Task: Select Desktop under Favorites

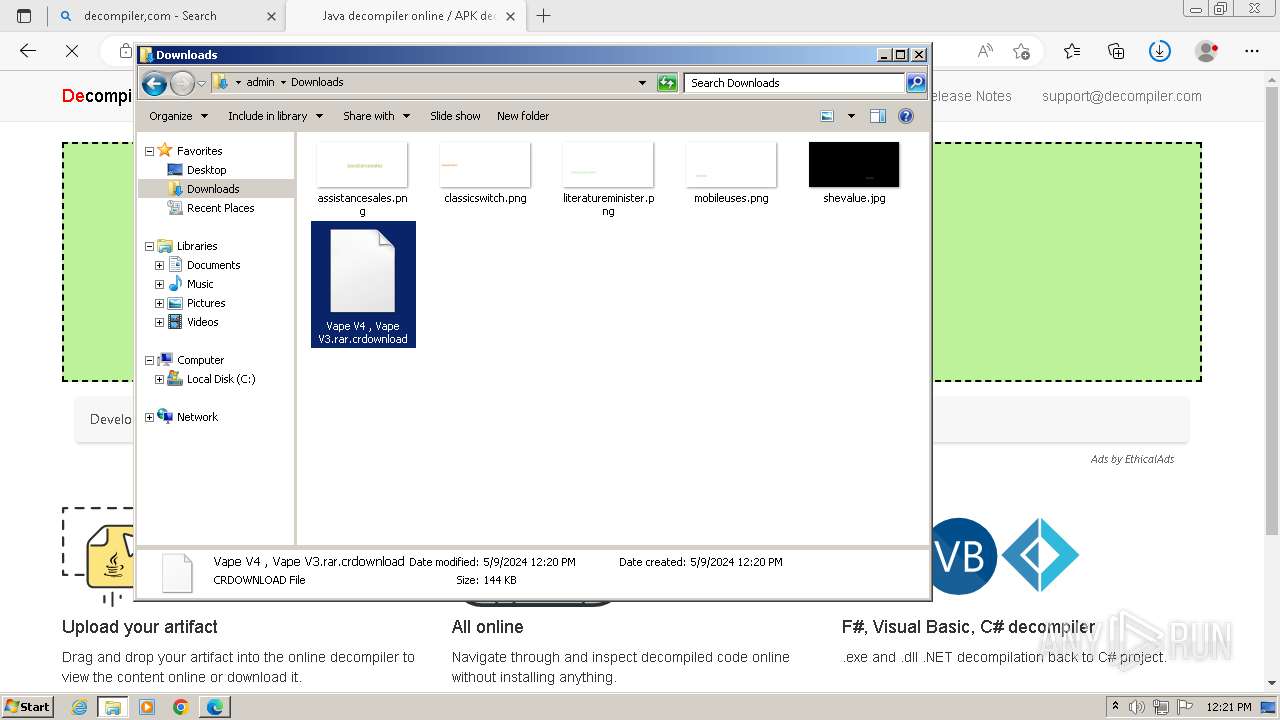Action: 206,170
